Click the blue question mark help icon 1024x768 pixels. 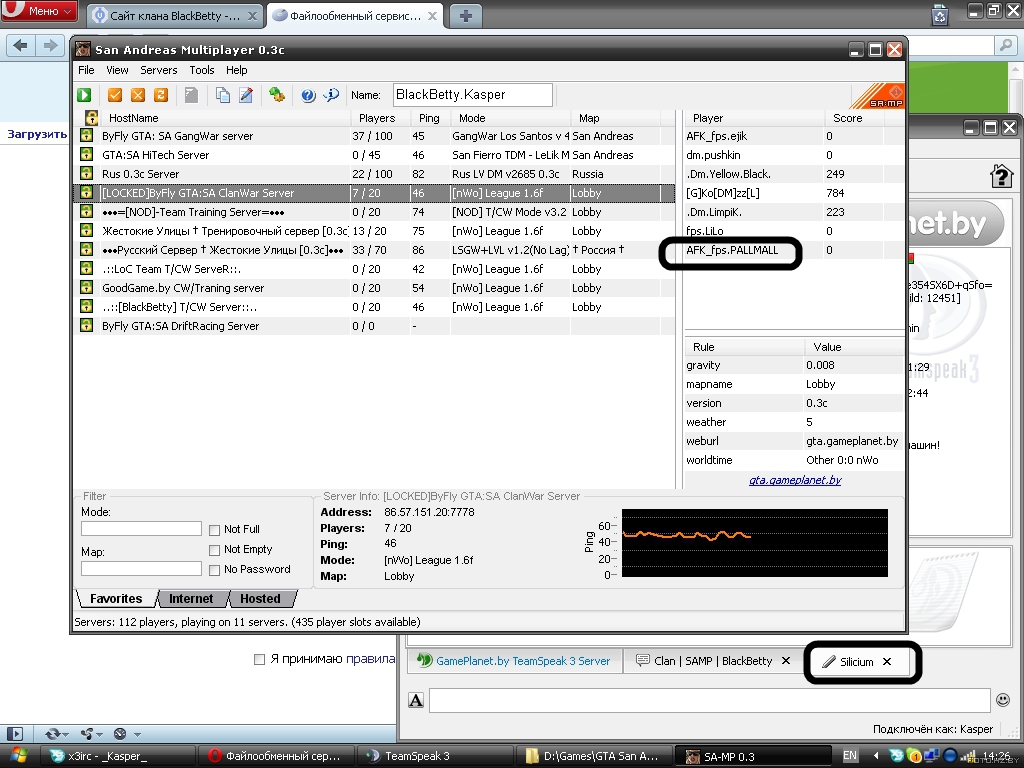308,95
